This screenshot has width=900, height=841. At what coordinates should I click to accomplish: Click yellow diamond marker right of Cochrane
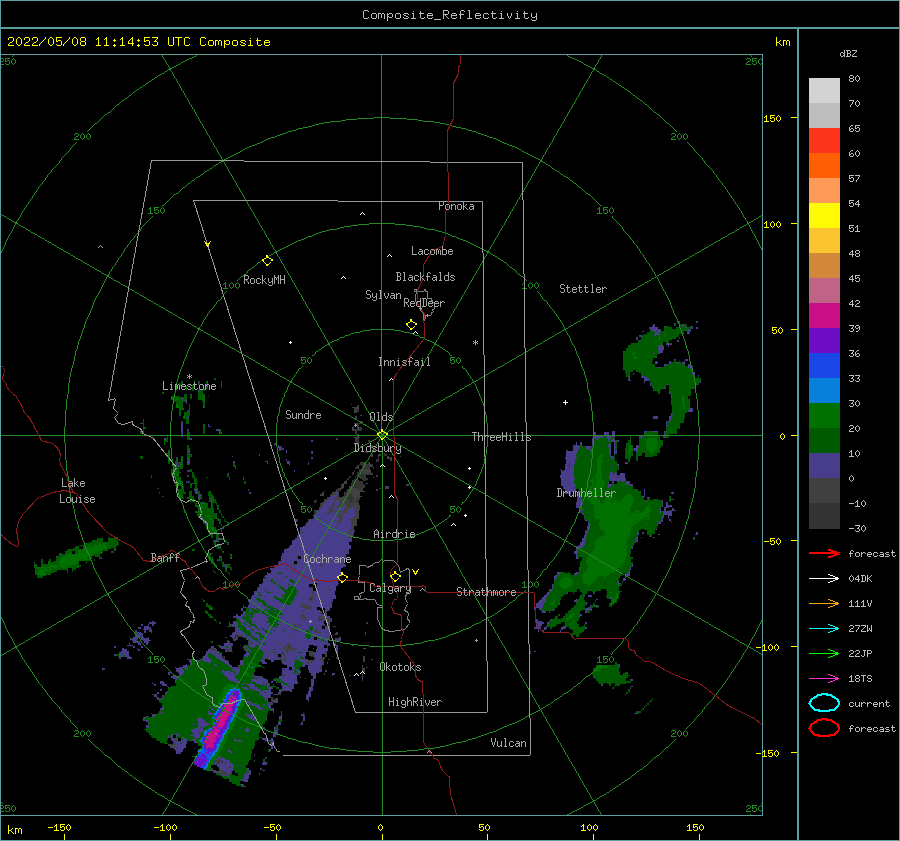coord(342,577)
